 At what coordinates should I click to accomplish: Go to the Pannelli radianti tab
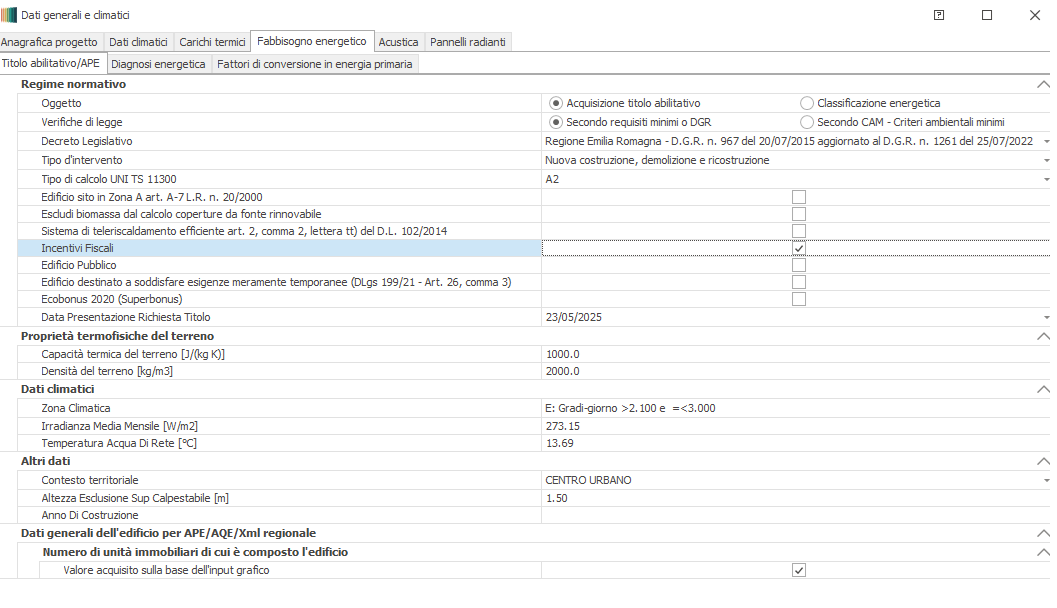point(468,42)
